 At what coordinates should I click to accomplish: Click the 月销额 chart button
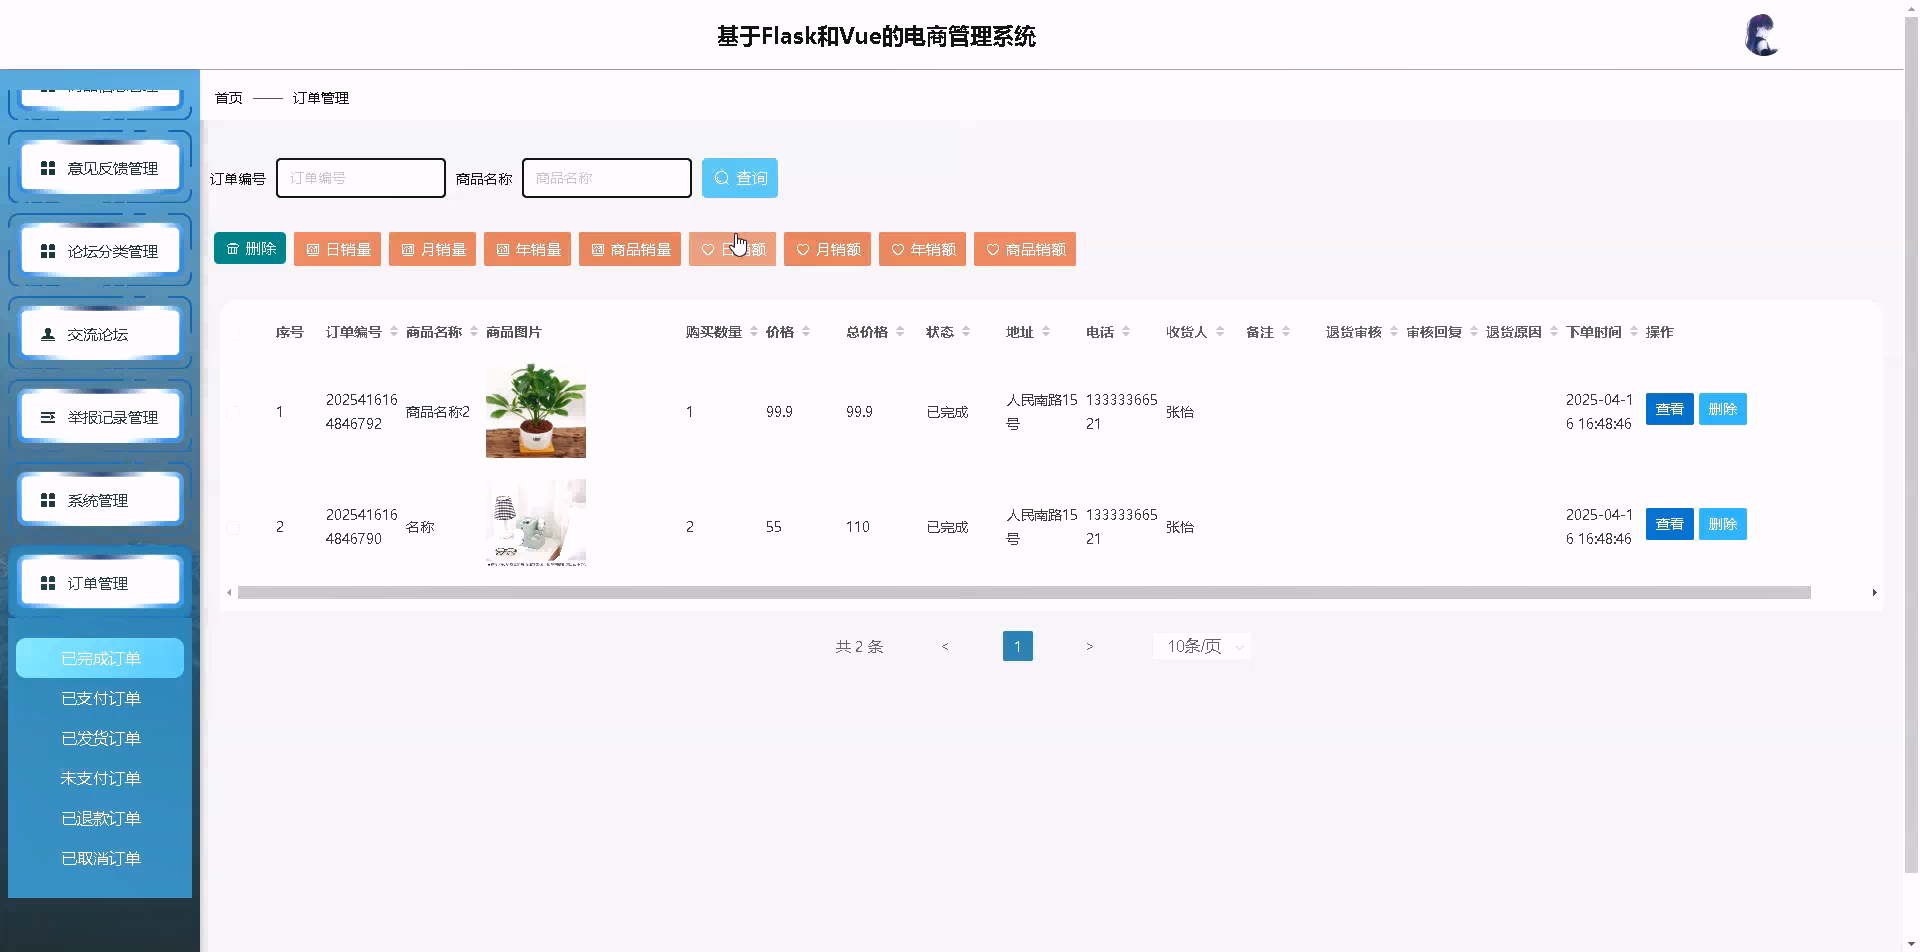[827, 249]
